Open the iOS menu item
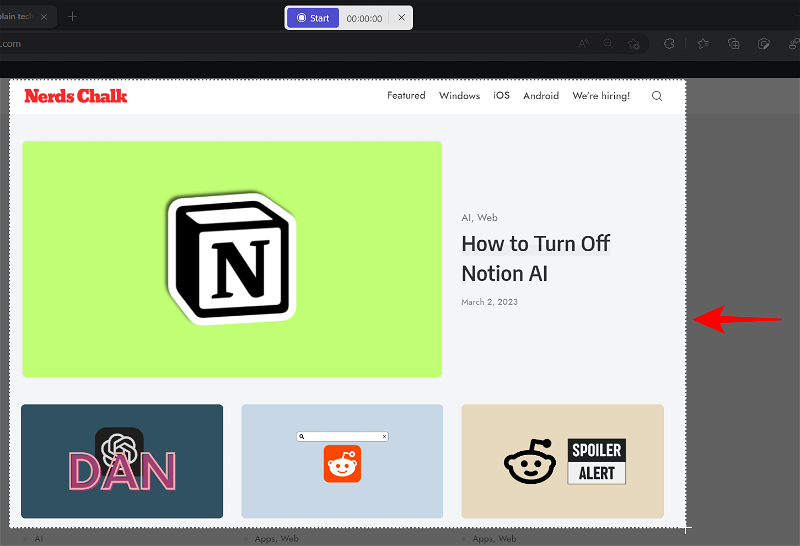 (x=501, y=95)
